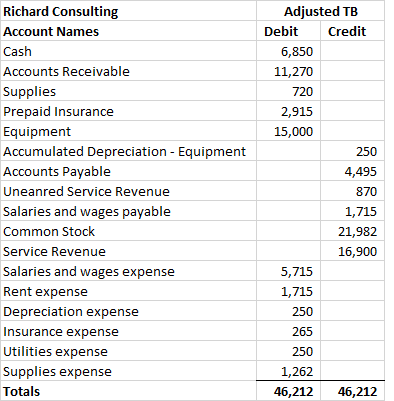Select the 'Account Names' header cell
The image size is (394, 401).
[x=128, y=31]
